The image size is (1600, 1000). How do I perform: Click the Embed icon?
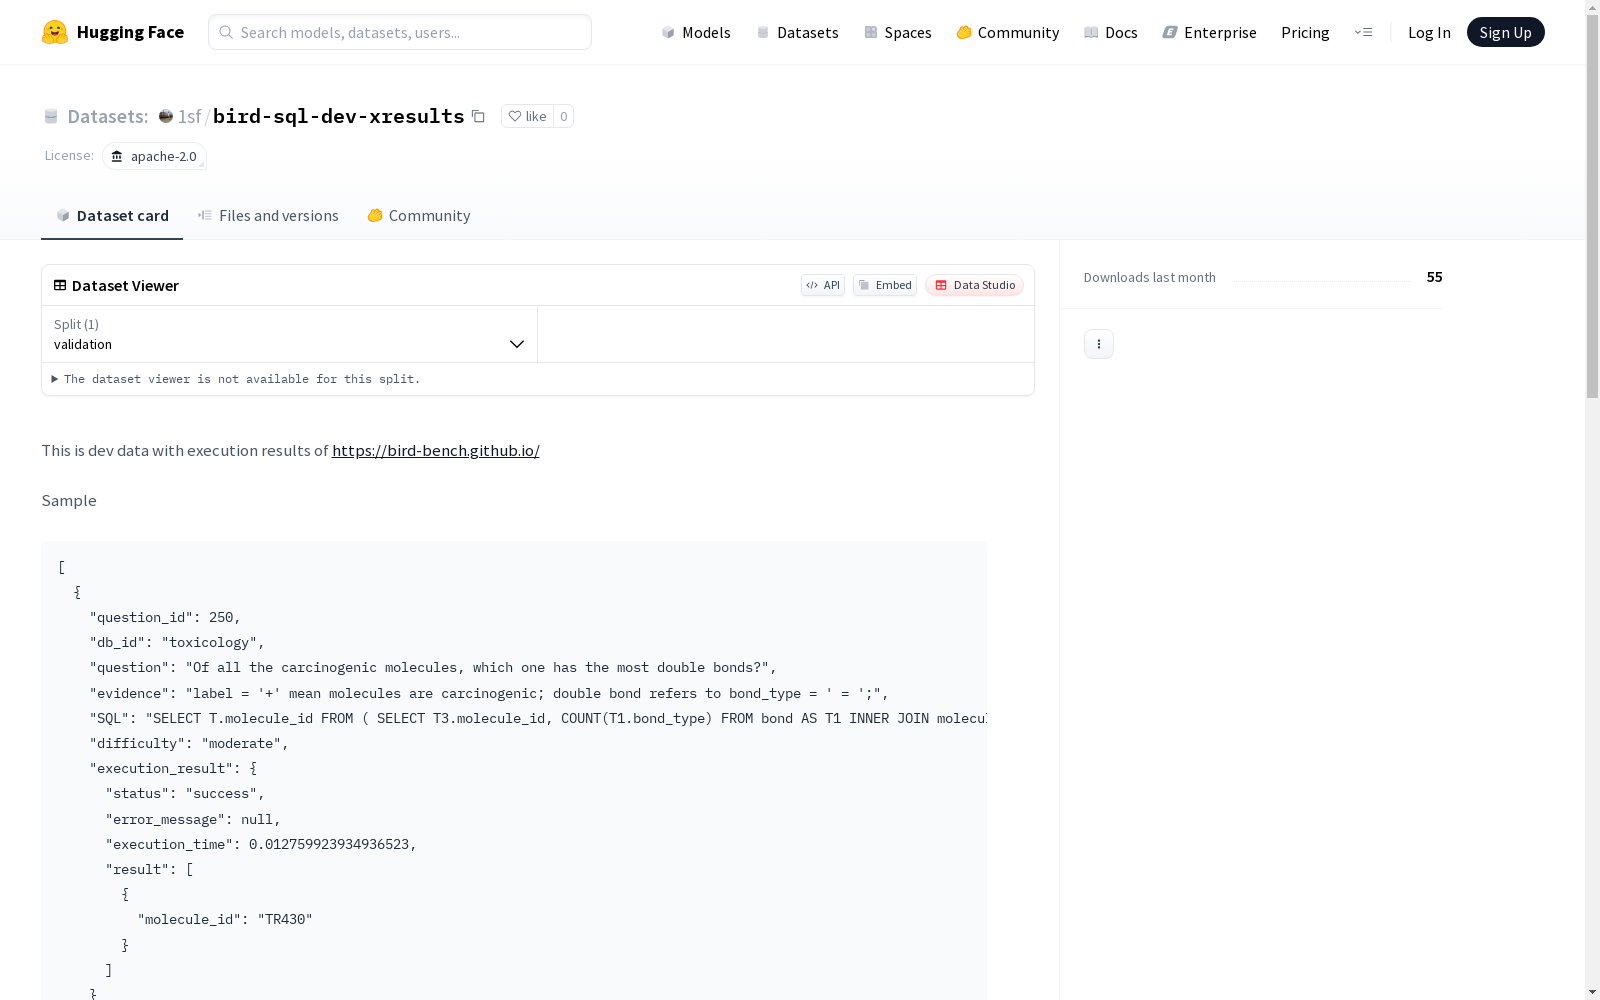point(864,285)
